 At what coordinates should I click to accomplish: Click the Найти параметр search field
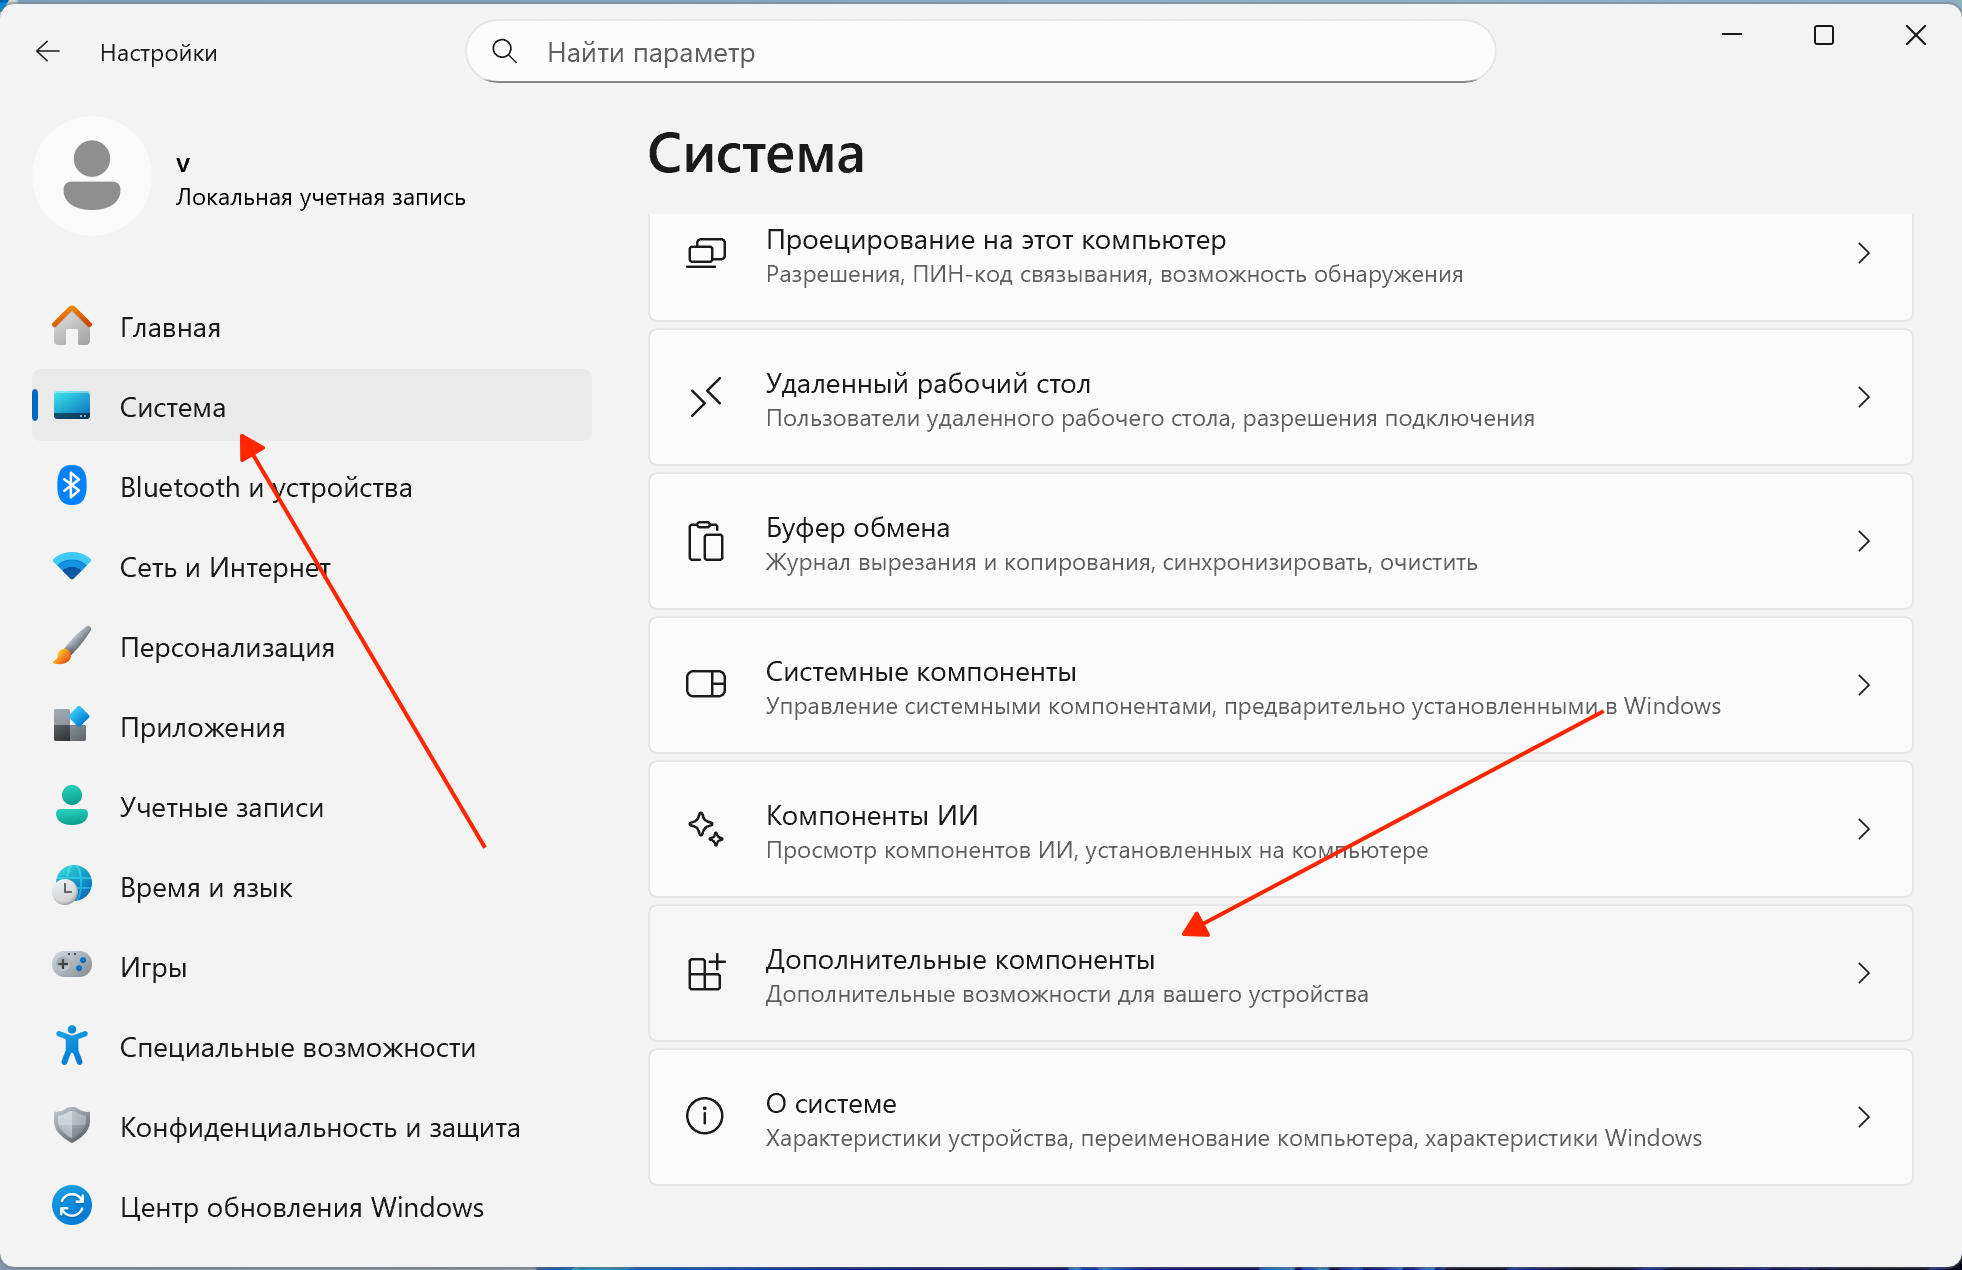coord(981,51)
